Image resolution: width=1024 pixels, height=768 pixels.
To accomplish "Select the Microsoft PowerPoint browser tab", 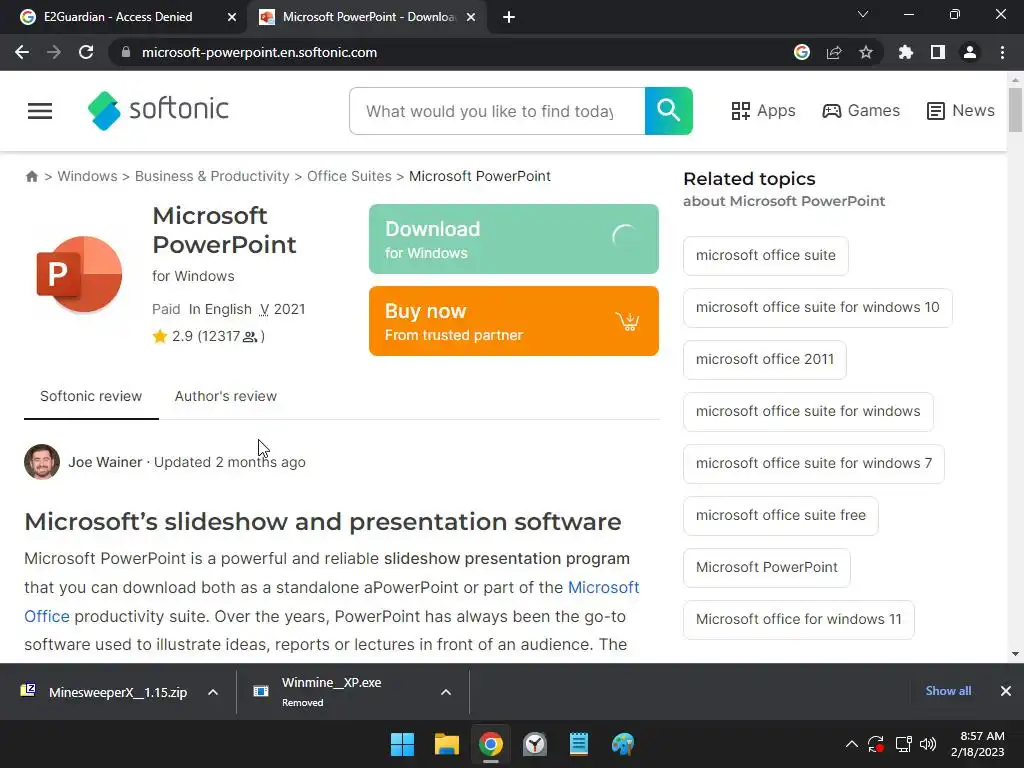I will tap(369, 17).
